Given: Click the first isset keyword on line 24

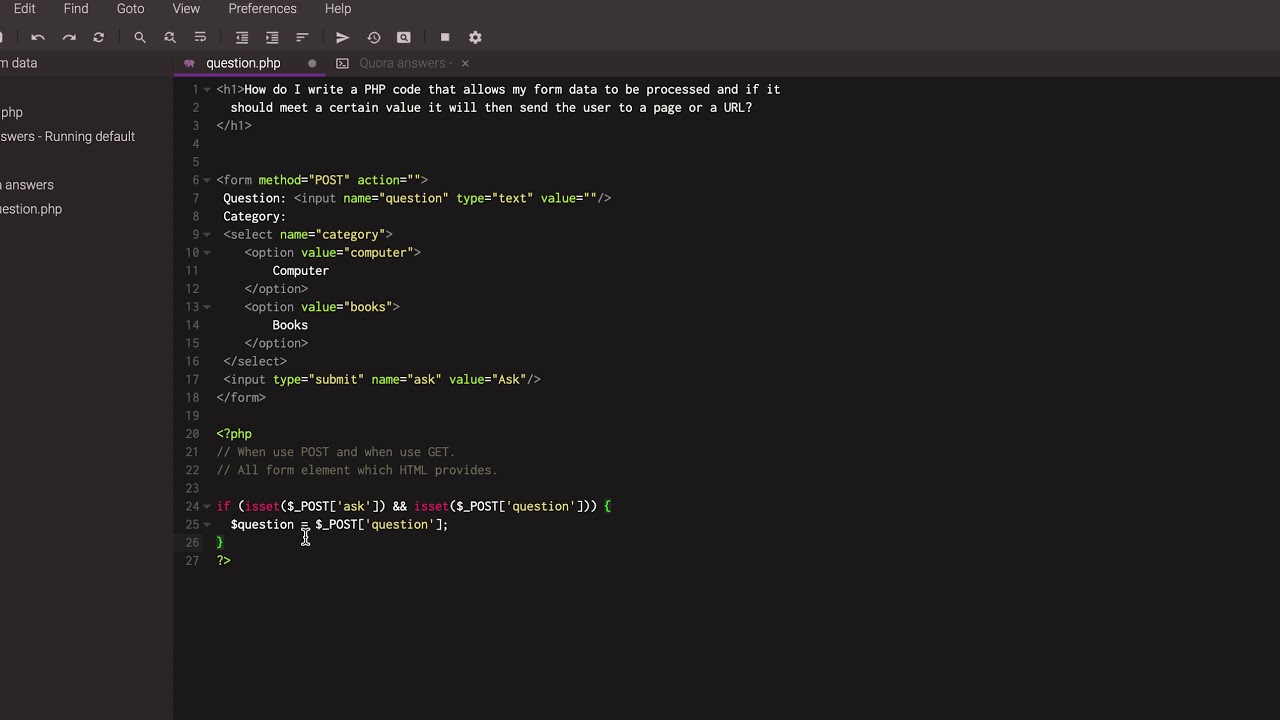Looking at the screenshot, I should [262, 507].
